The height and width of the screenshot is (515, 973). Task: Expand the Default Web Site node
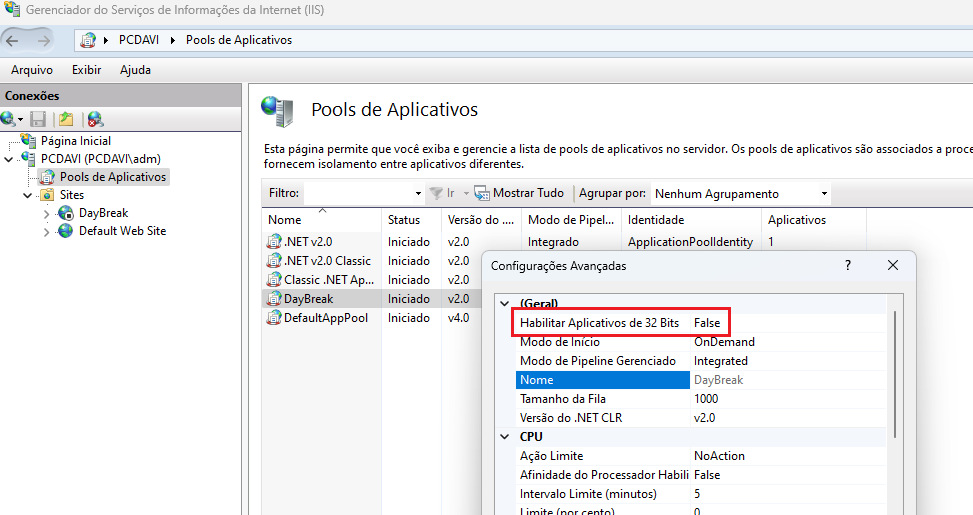click(x=47, y=232)
